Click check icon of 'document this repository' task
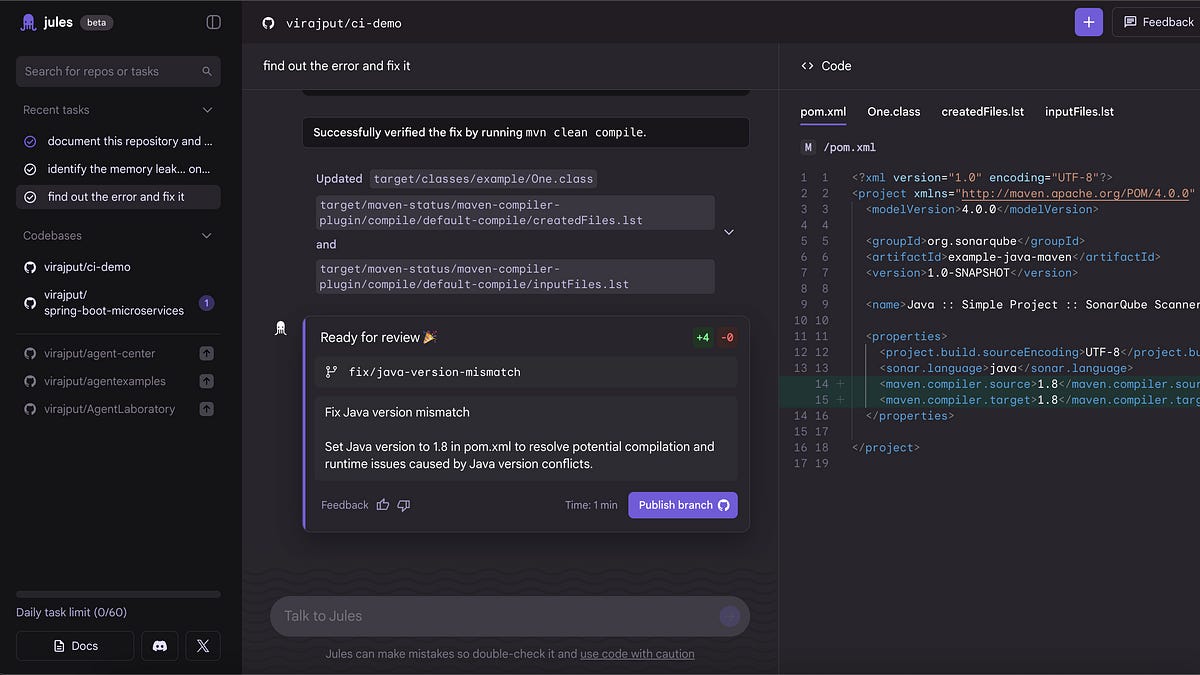Image resolution: width=1200 pixels, height=675 pixels. tap(30, 141)
